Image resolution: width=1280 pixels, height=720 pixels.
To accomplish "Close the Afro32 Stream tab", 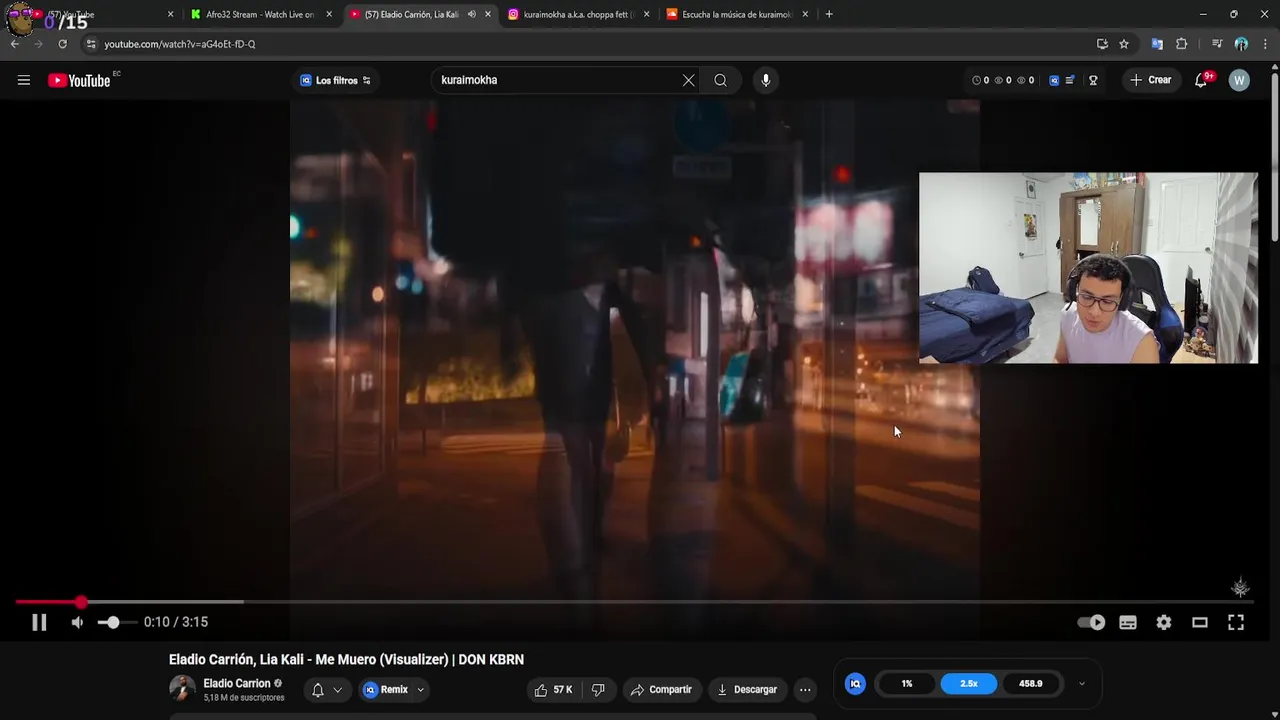I will [x=329, y=14].
